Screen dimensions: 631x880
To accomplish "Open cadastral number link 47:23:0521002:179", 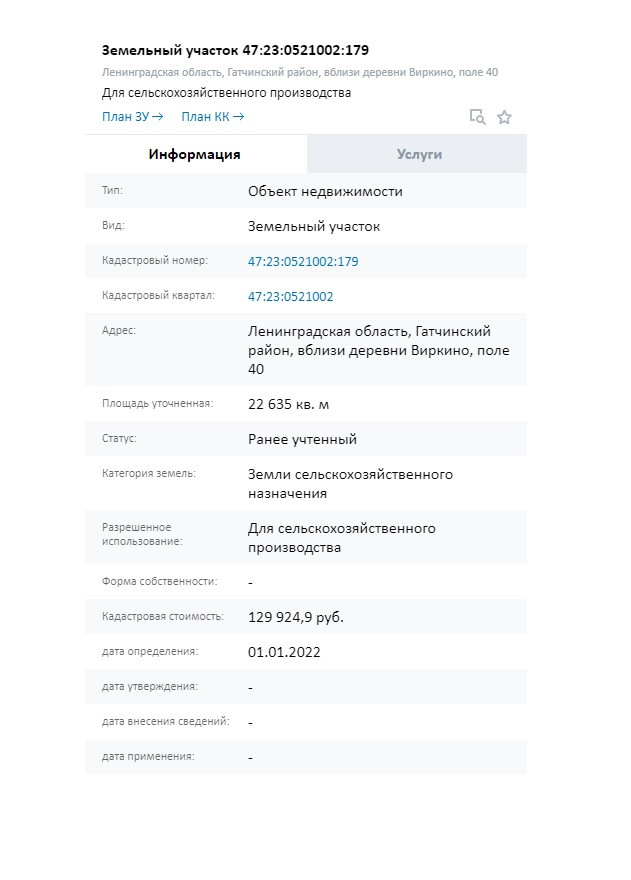I will tap(303, 262).
